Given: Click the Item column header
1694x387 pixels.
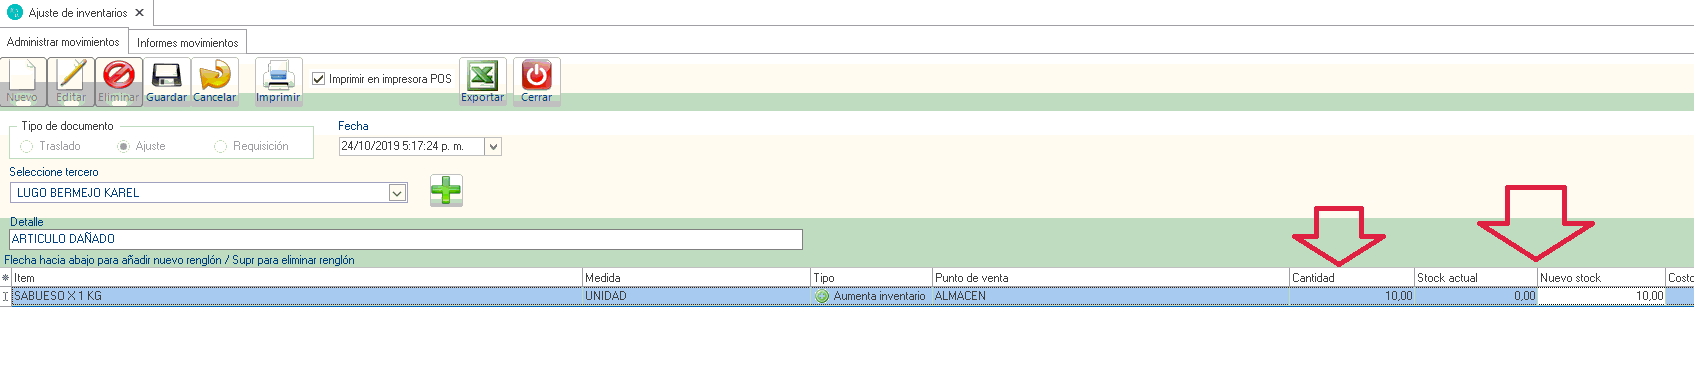Looking at the screenshot, I should pyautogui.click(x=297, y=277).
